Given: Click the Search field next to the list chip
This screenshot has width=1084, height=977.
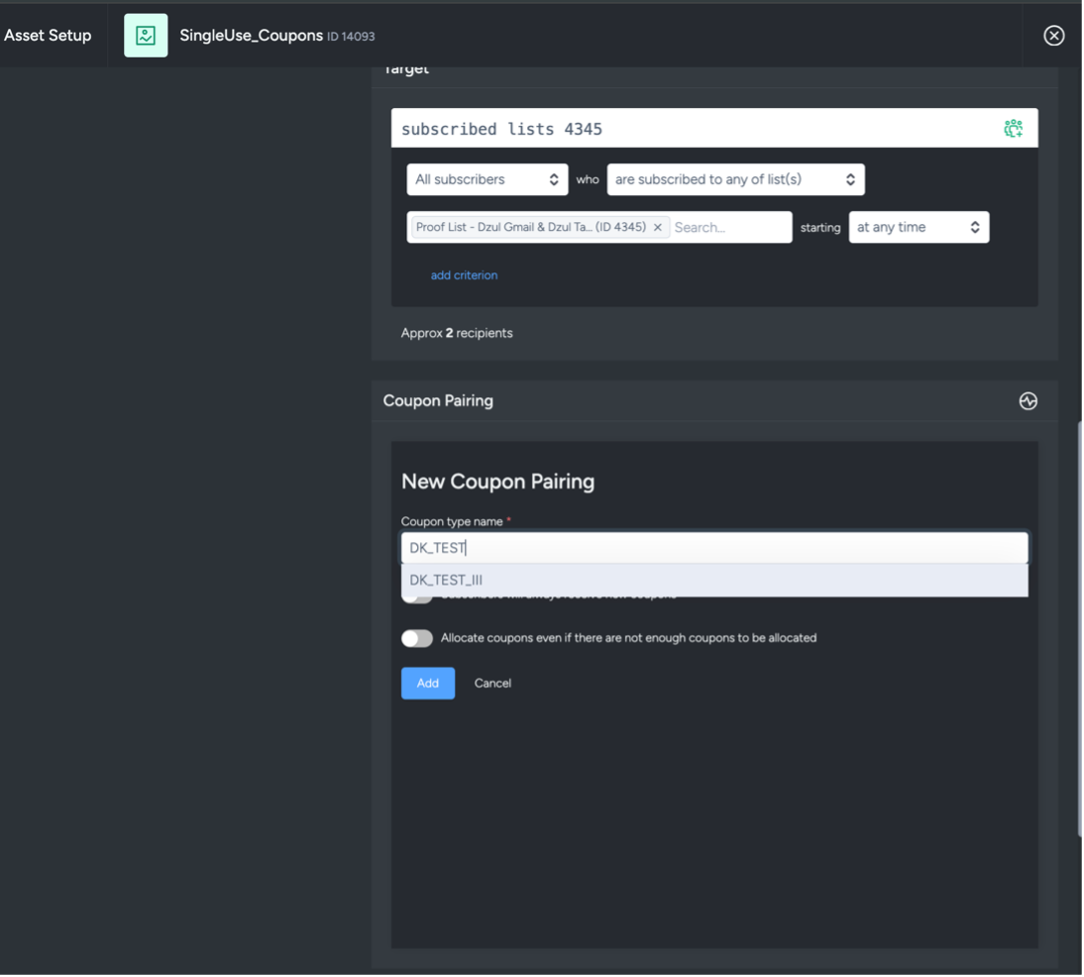Looking at the screenshot, I should pos(730,227).
